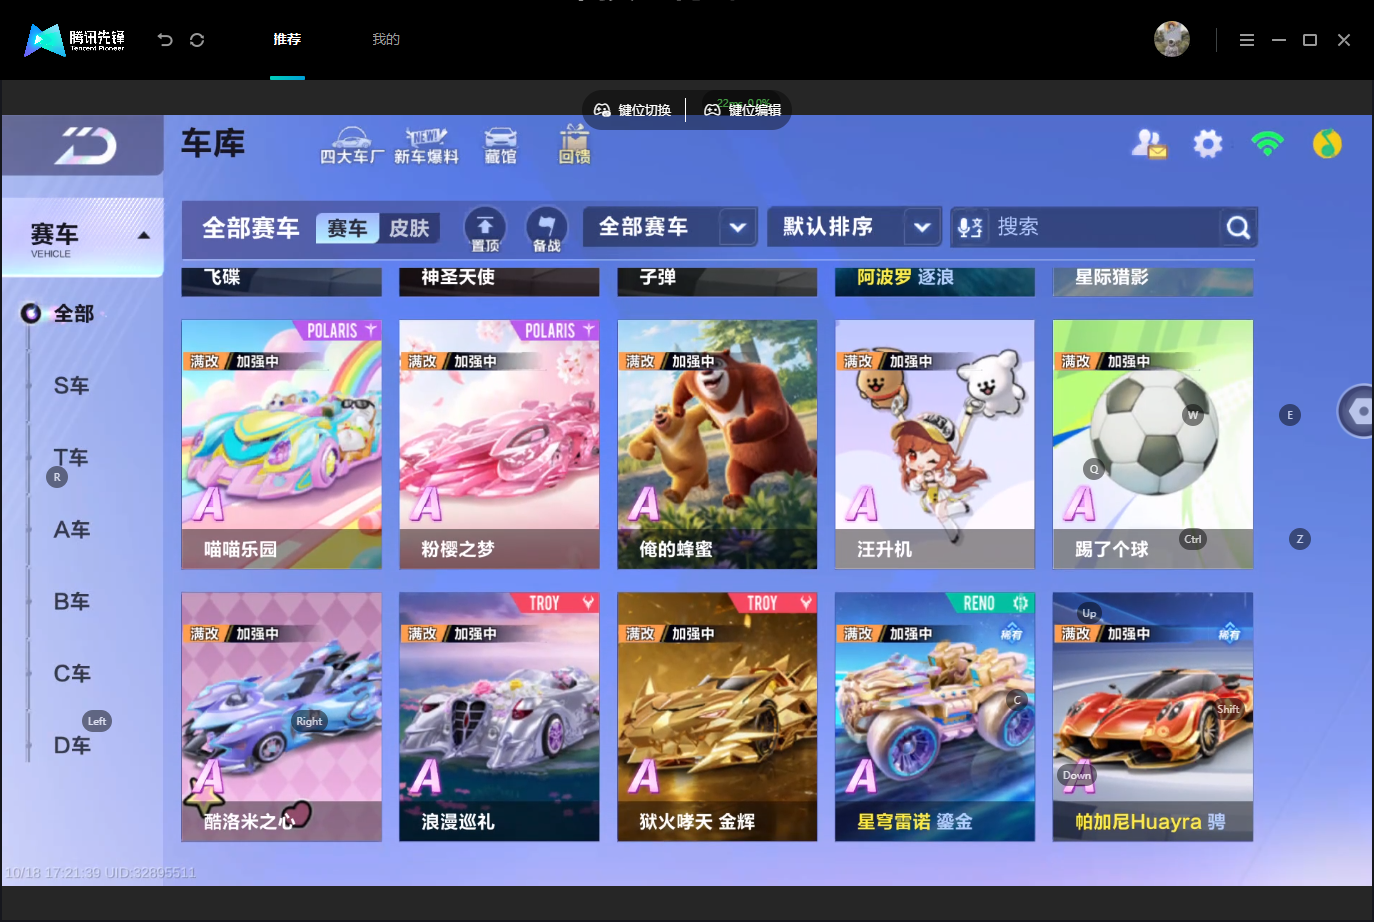The width and height of the screenshot is (1374, 922).
Task: Select D车 class filter
Action: tap(72, 746)
